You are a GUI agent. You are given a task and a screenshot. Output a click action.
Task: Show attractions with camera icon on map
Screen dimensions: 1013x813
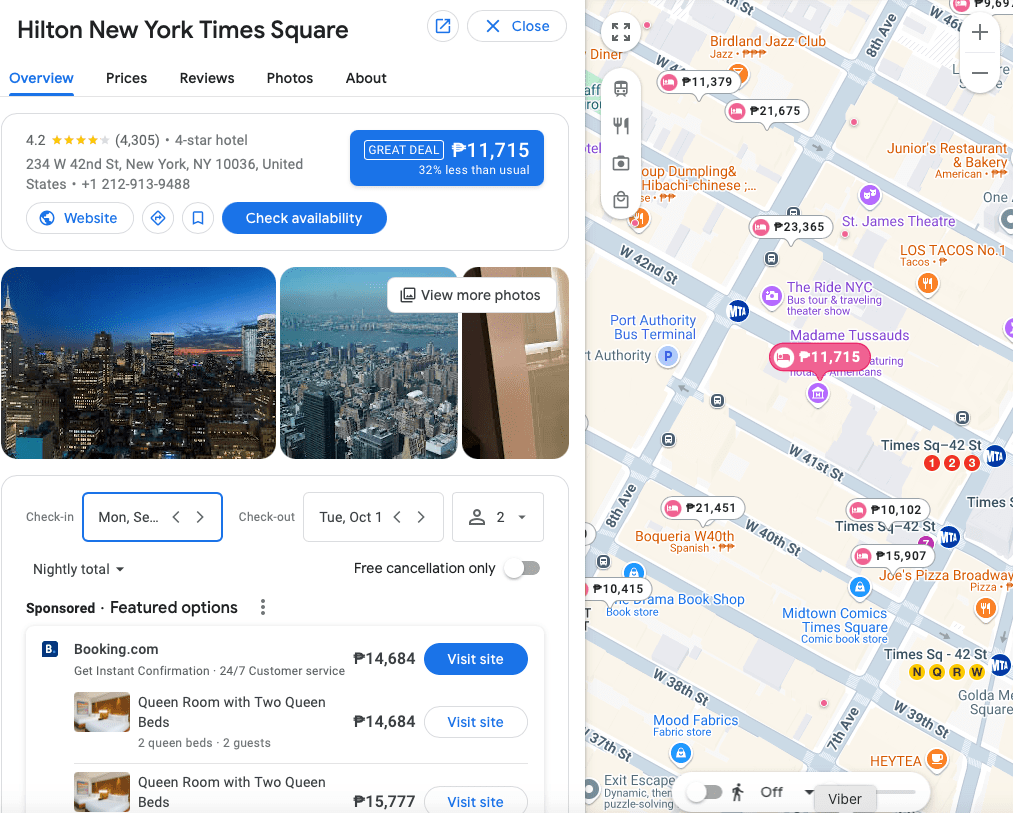[x=621, y=163]
